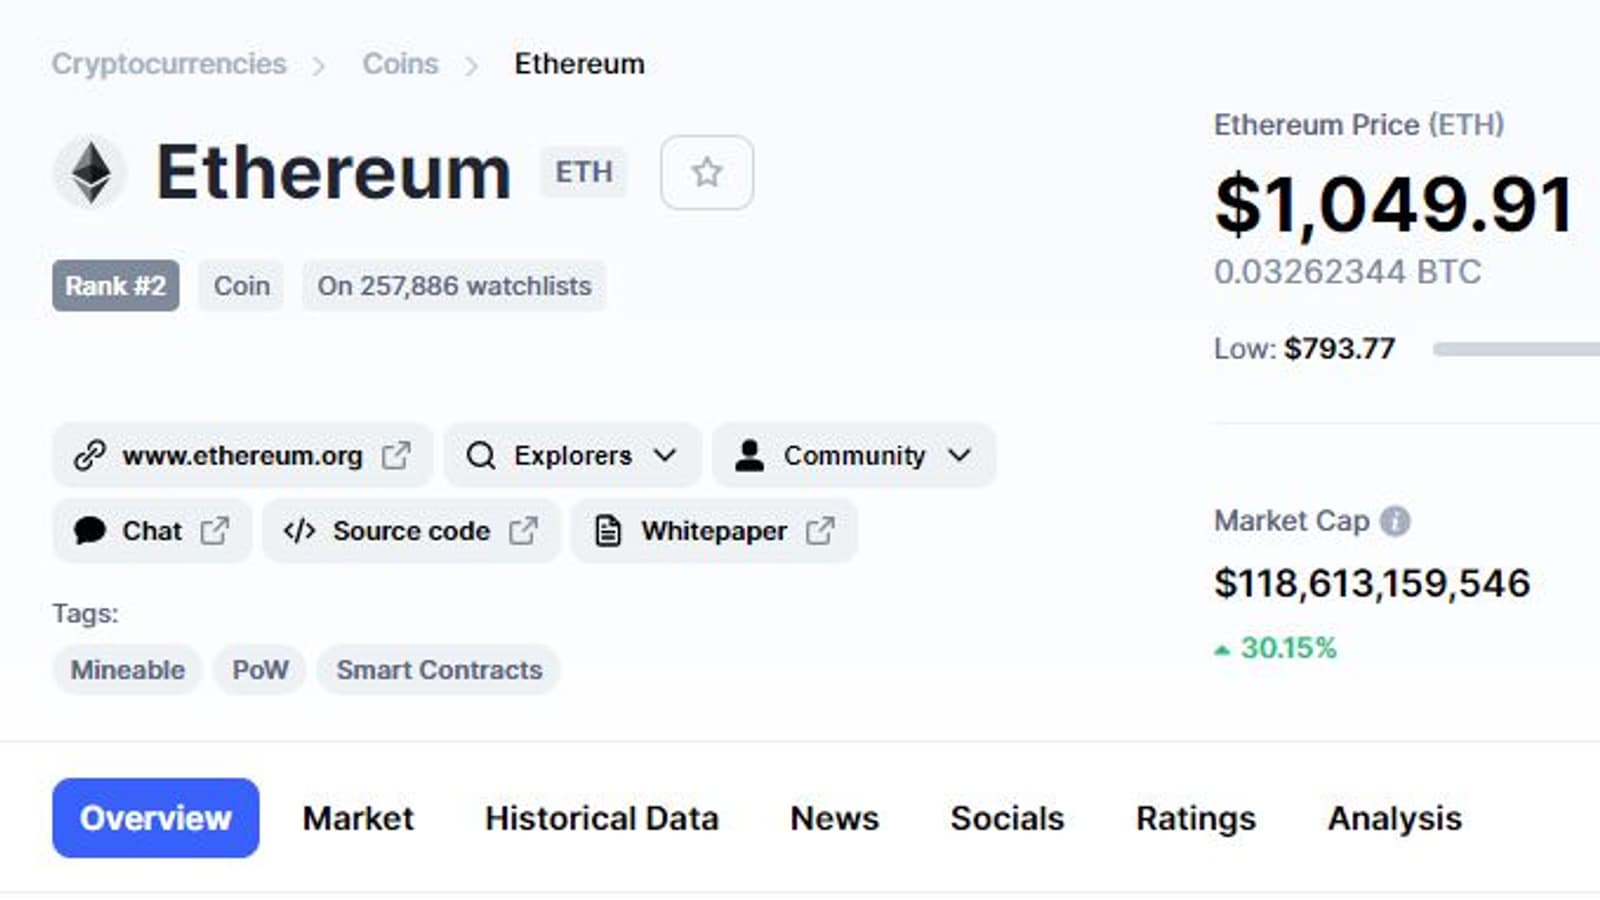
Task: Click the Explorers magnifier icon
Action: coord(481,456)
